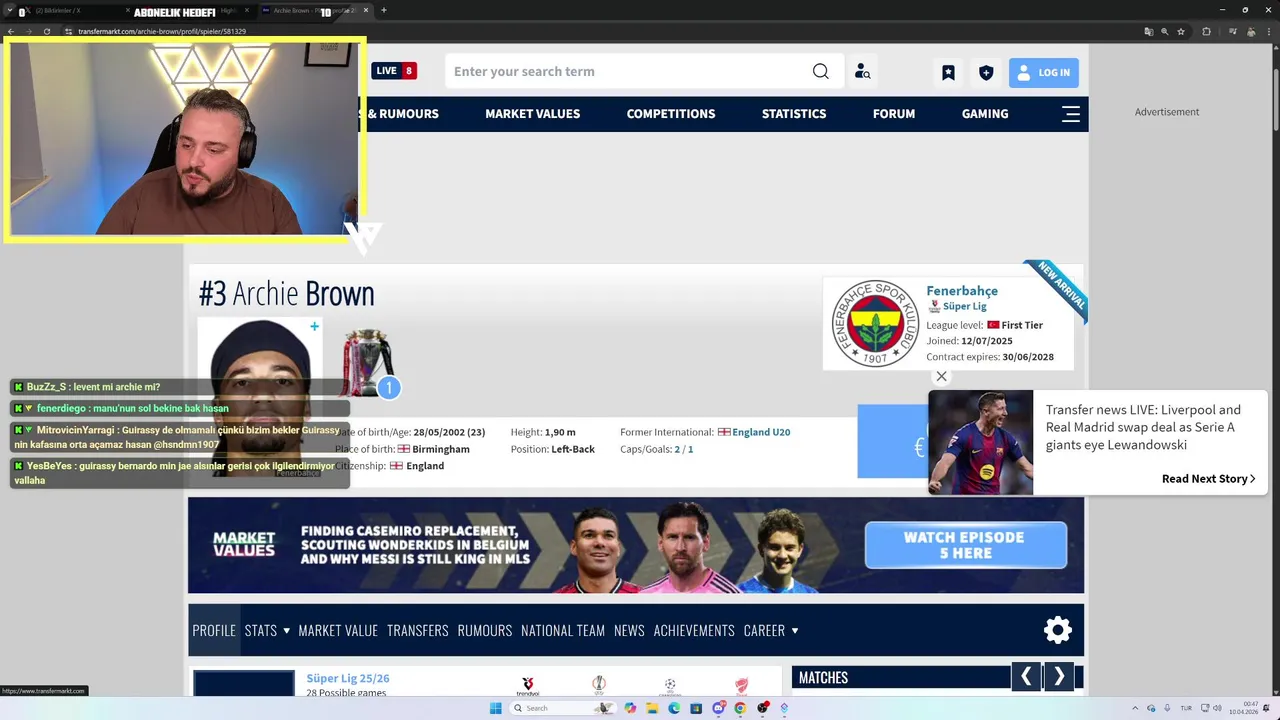Click the search magnifier icon in Transfermarkt search bar

tap(820, 71)
